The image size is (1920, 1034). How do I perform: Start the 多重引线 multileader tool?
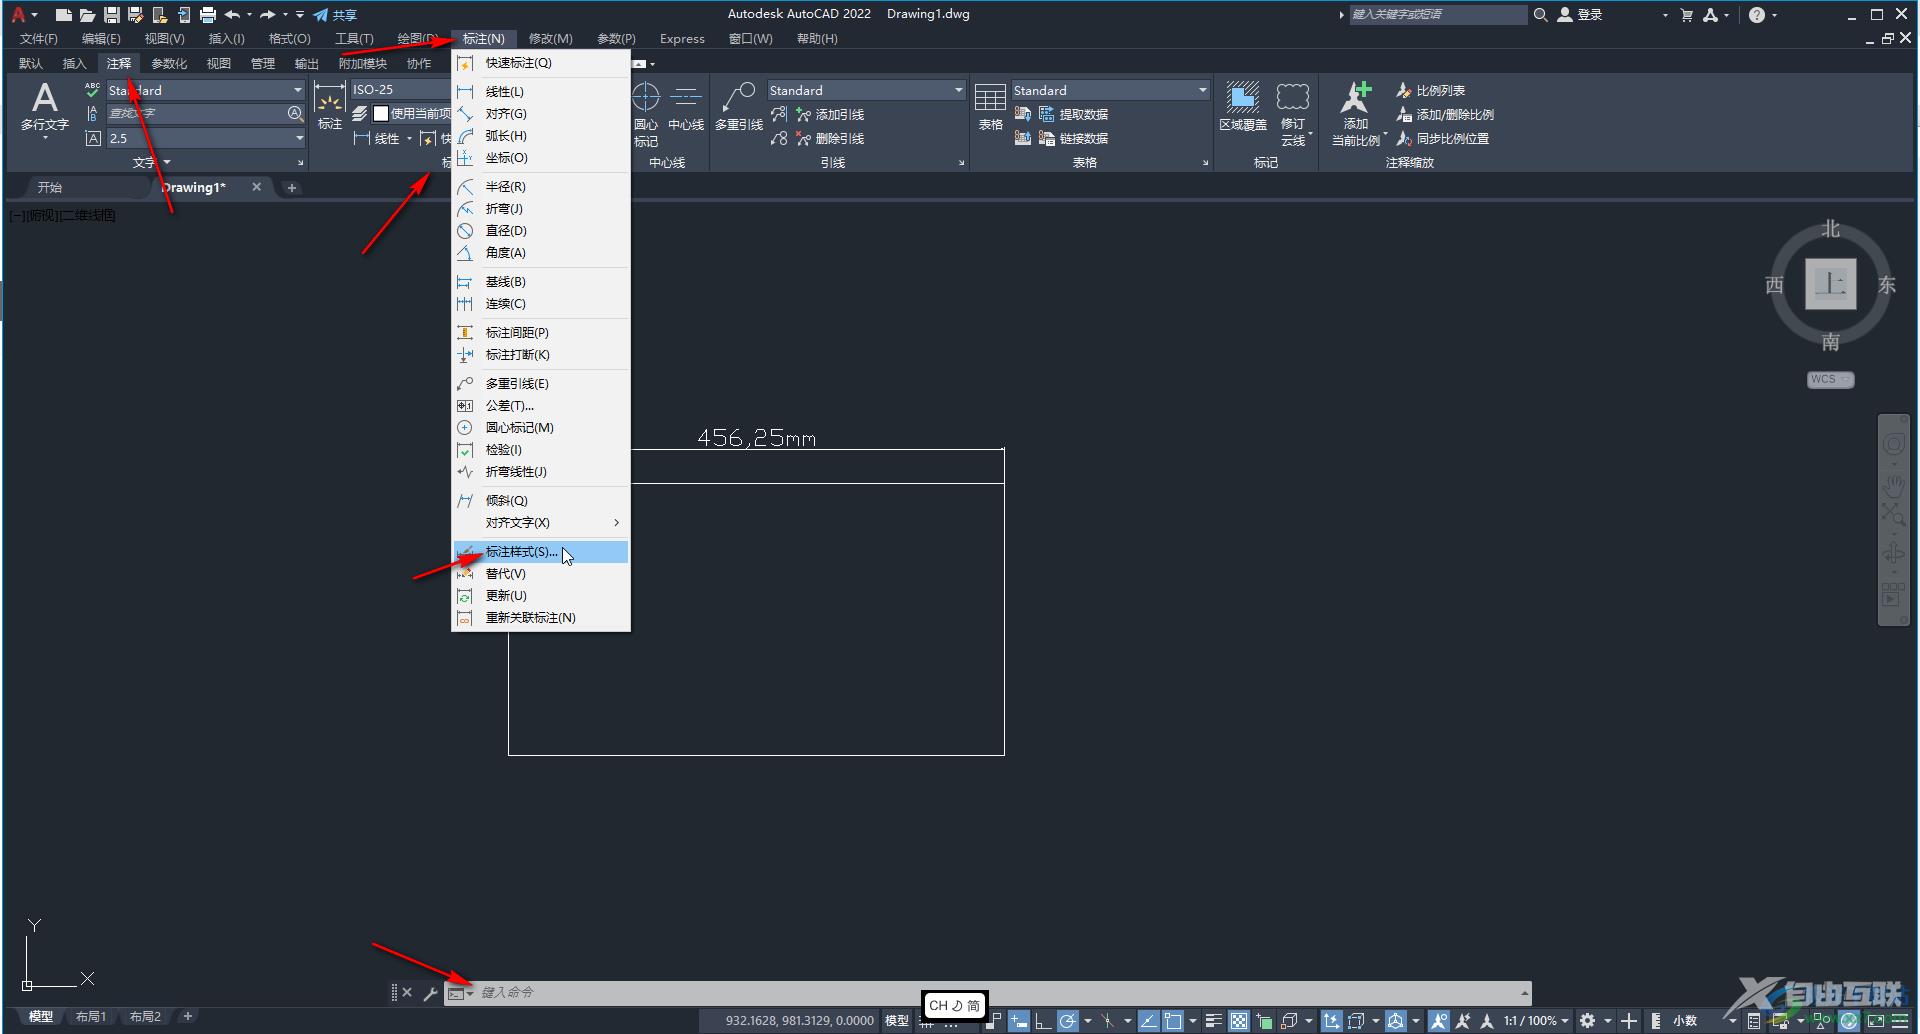pos(739,108)
